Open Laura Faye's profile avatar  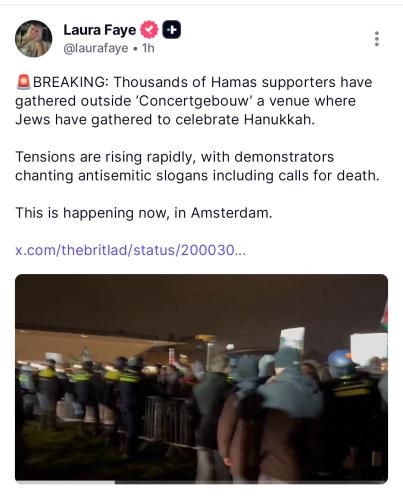33,39
